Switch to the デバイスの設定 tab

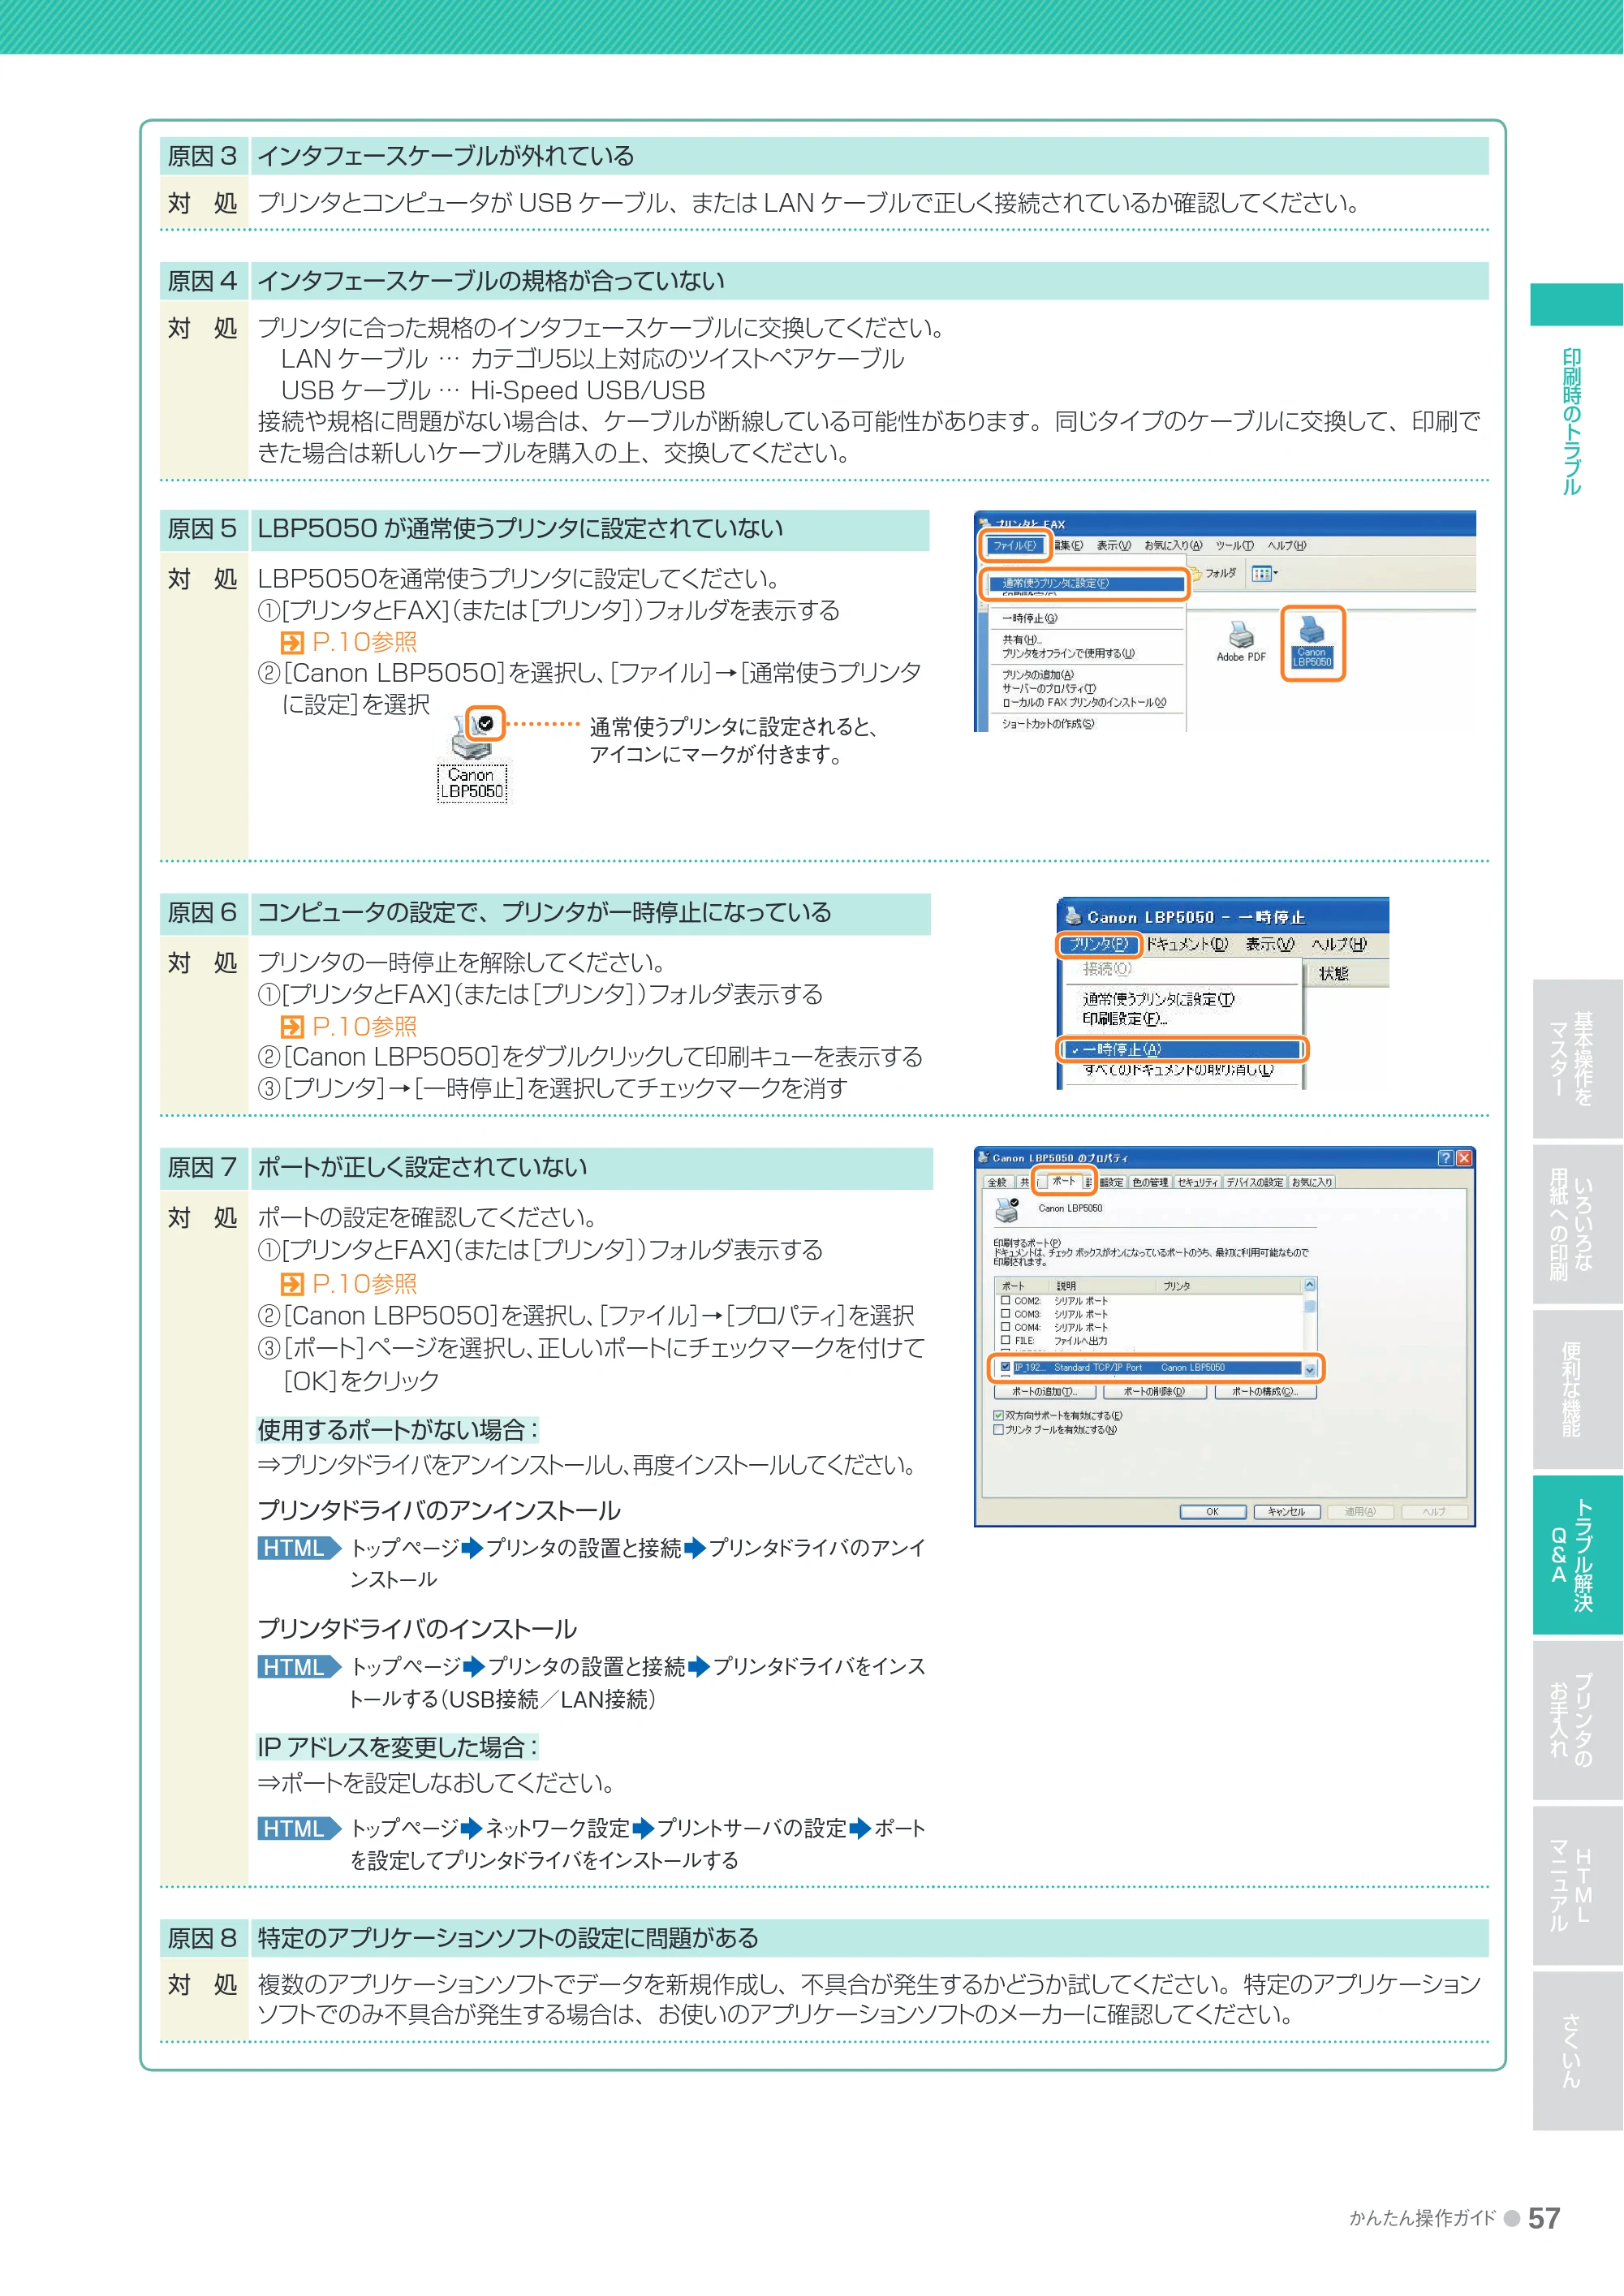coord(1254,1182)
